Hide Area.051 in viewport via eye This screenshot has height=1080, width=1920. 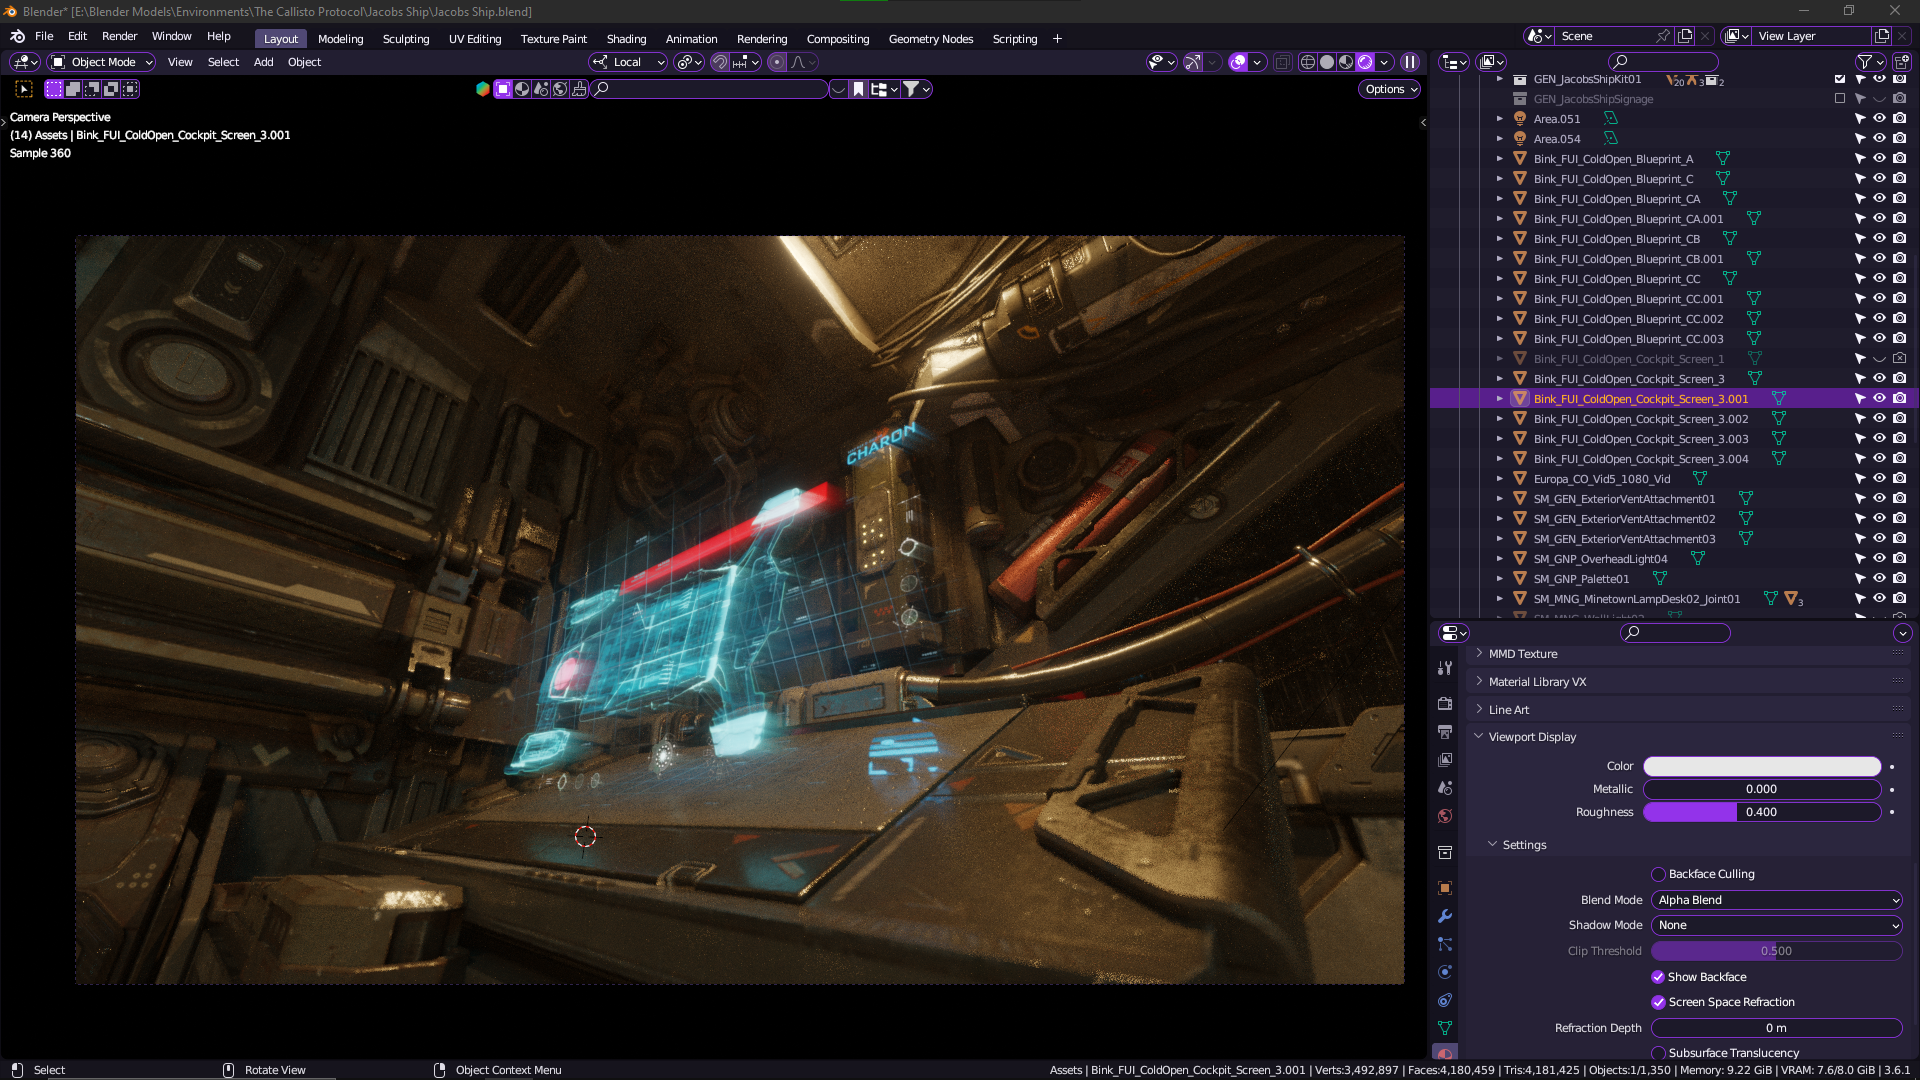point(1879,118)
